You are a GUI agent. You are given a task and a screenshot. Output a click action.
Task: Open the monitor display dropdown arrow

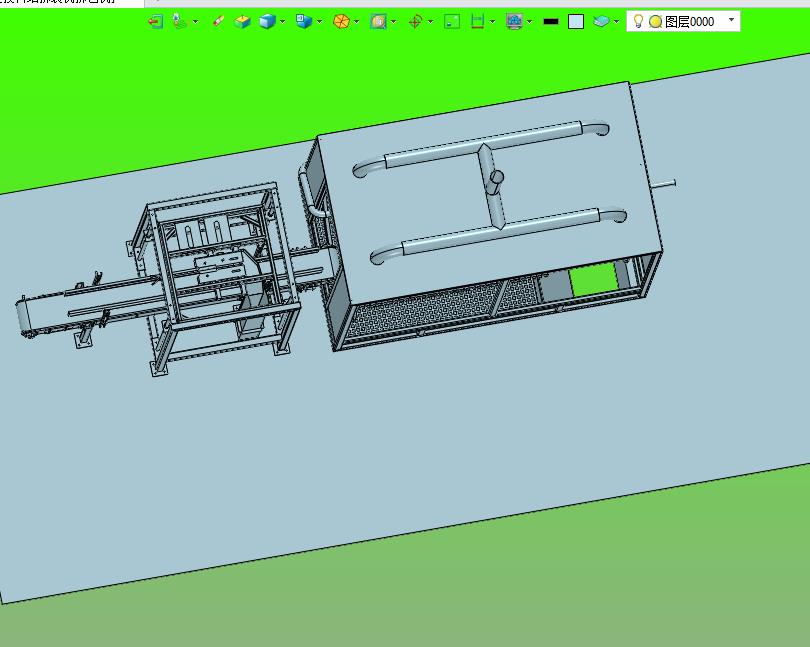pyautogui.click(x=529, y=22)
